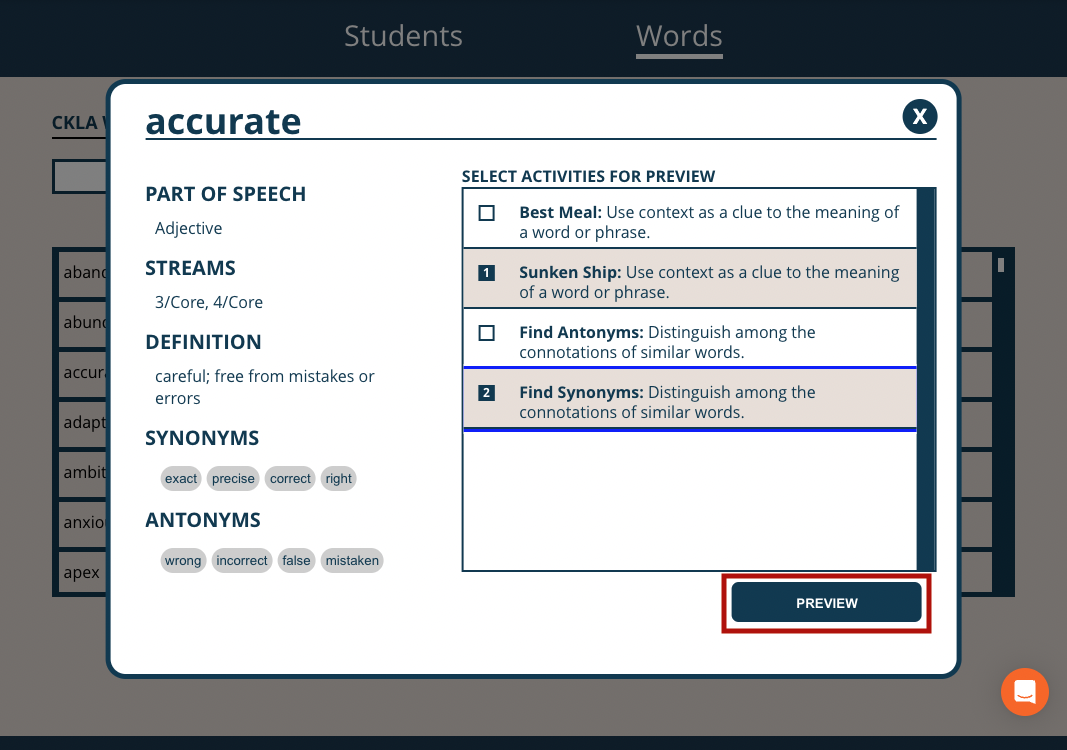Check the Find Antonyms activity checkbox
1067x750 pixels.
pos(487,332)
